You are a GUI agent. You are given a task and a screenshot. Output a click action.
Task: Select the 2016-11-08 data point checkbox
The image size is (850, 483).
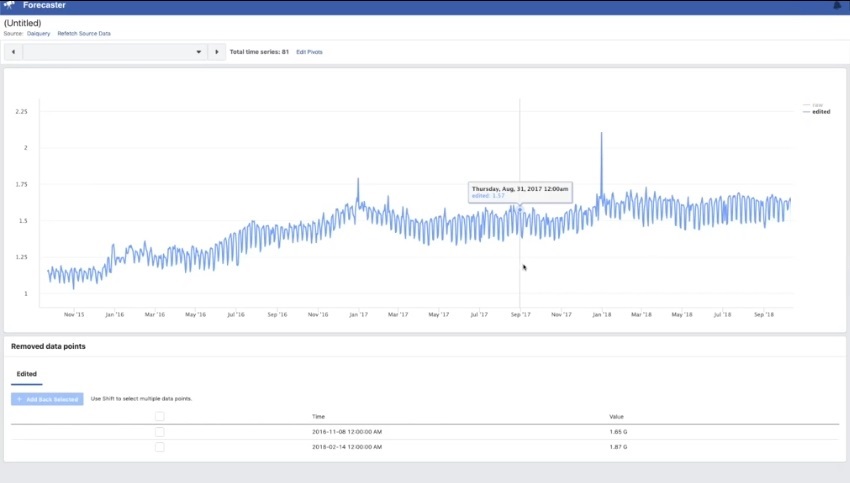pos(159,432)
